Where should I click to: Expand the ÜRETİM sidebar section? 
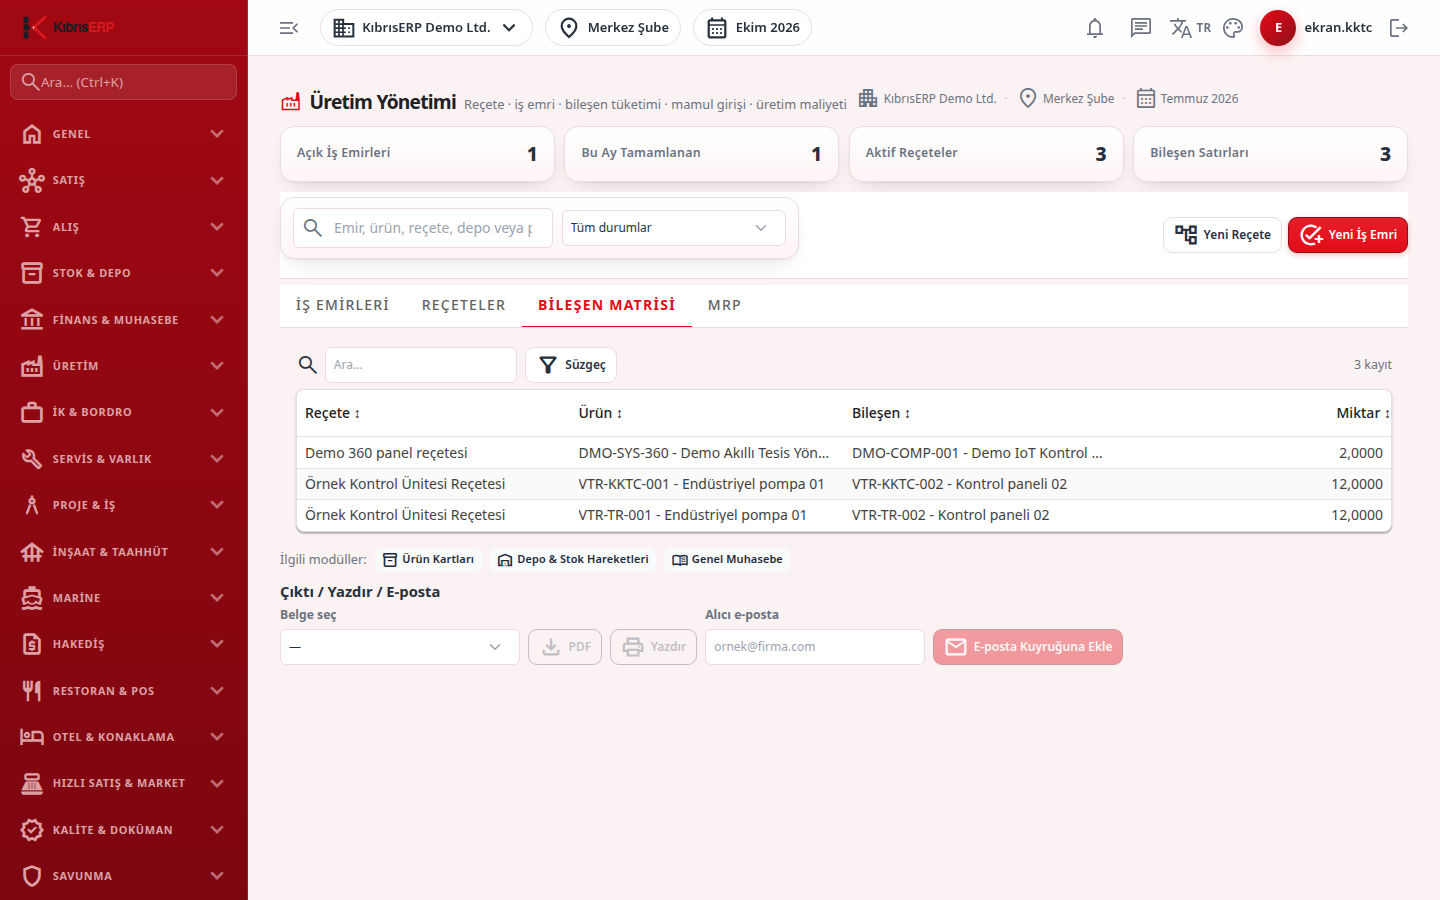coord(124,366)
